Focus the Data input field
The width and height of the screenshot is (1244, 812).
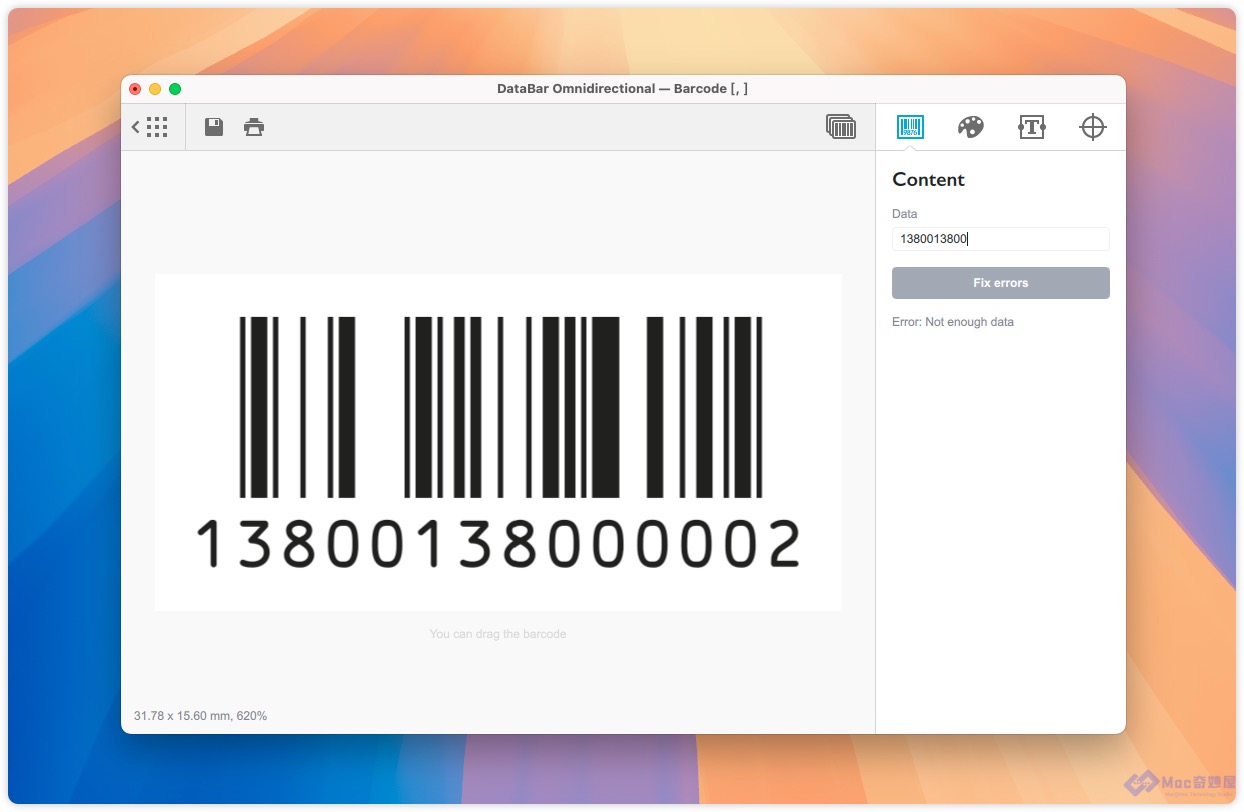tap(1001, 239)
